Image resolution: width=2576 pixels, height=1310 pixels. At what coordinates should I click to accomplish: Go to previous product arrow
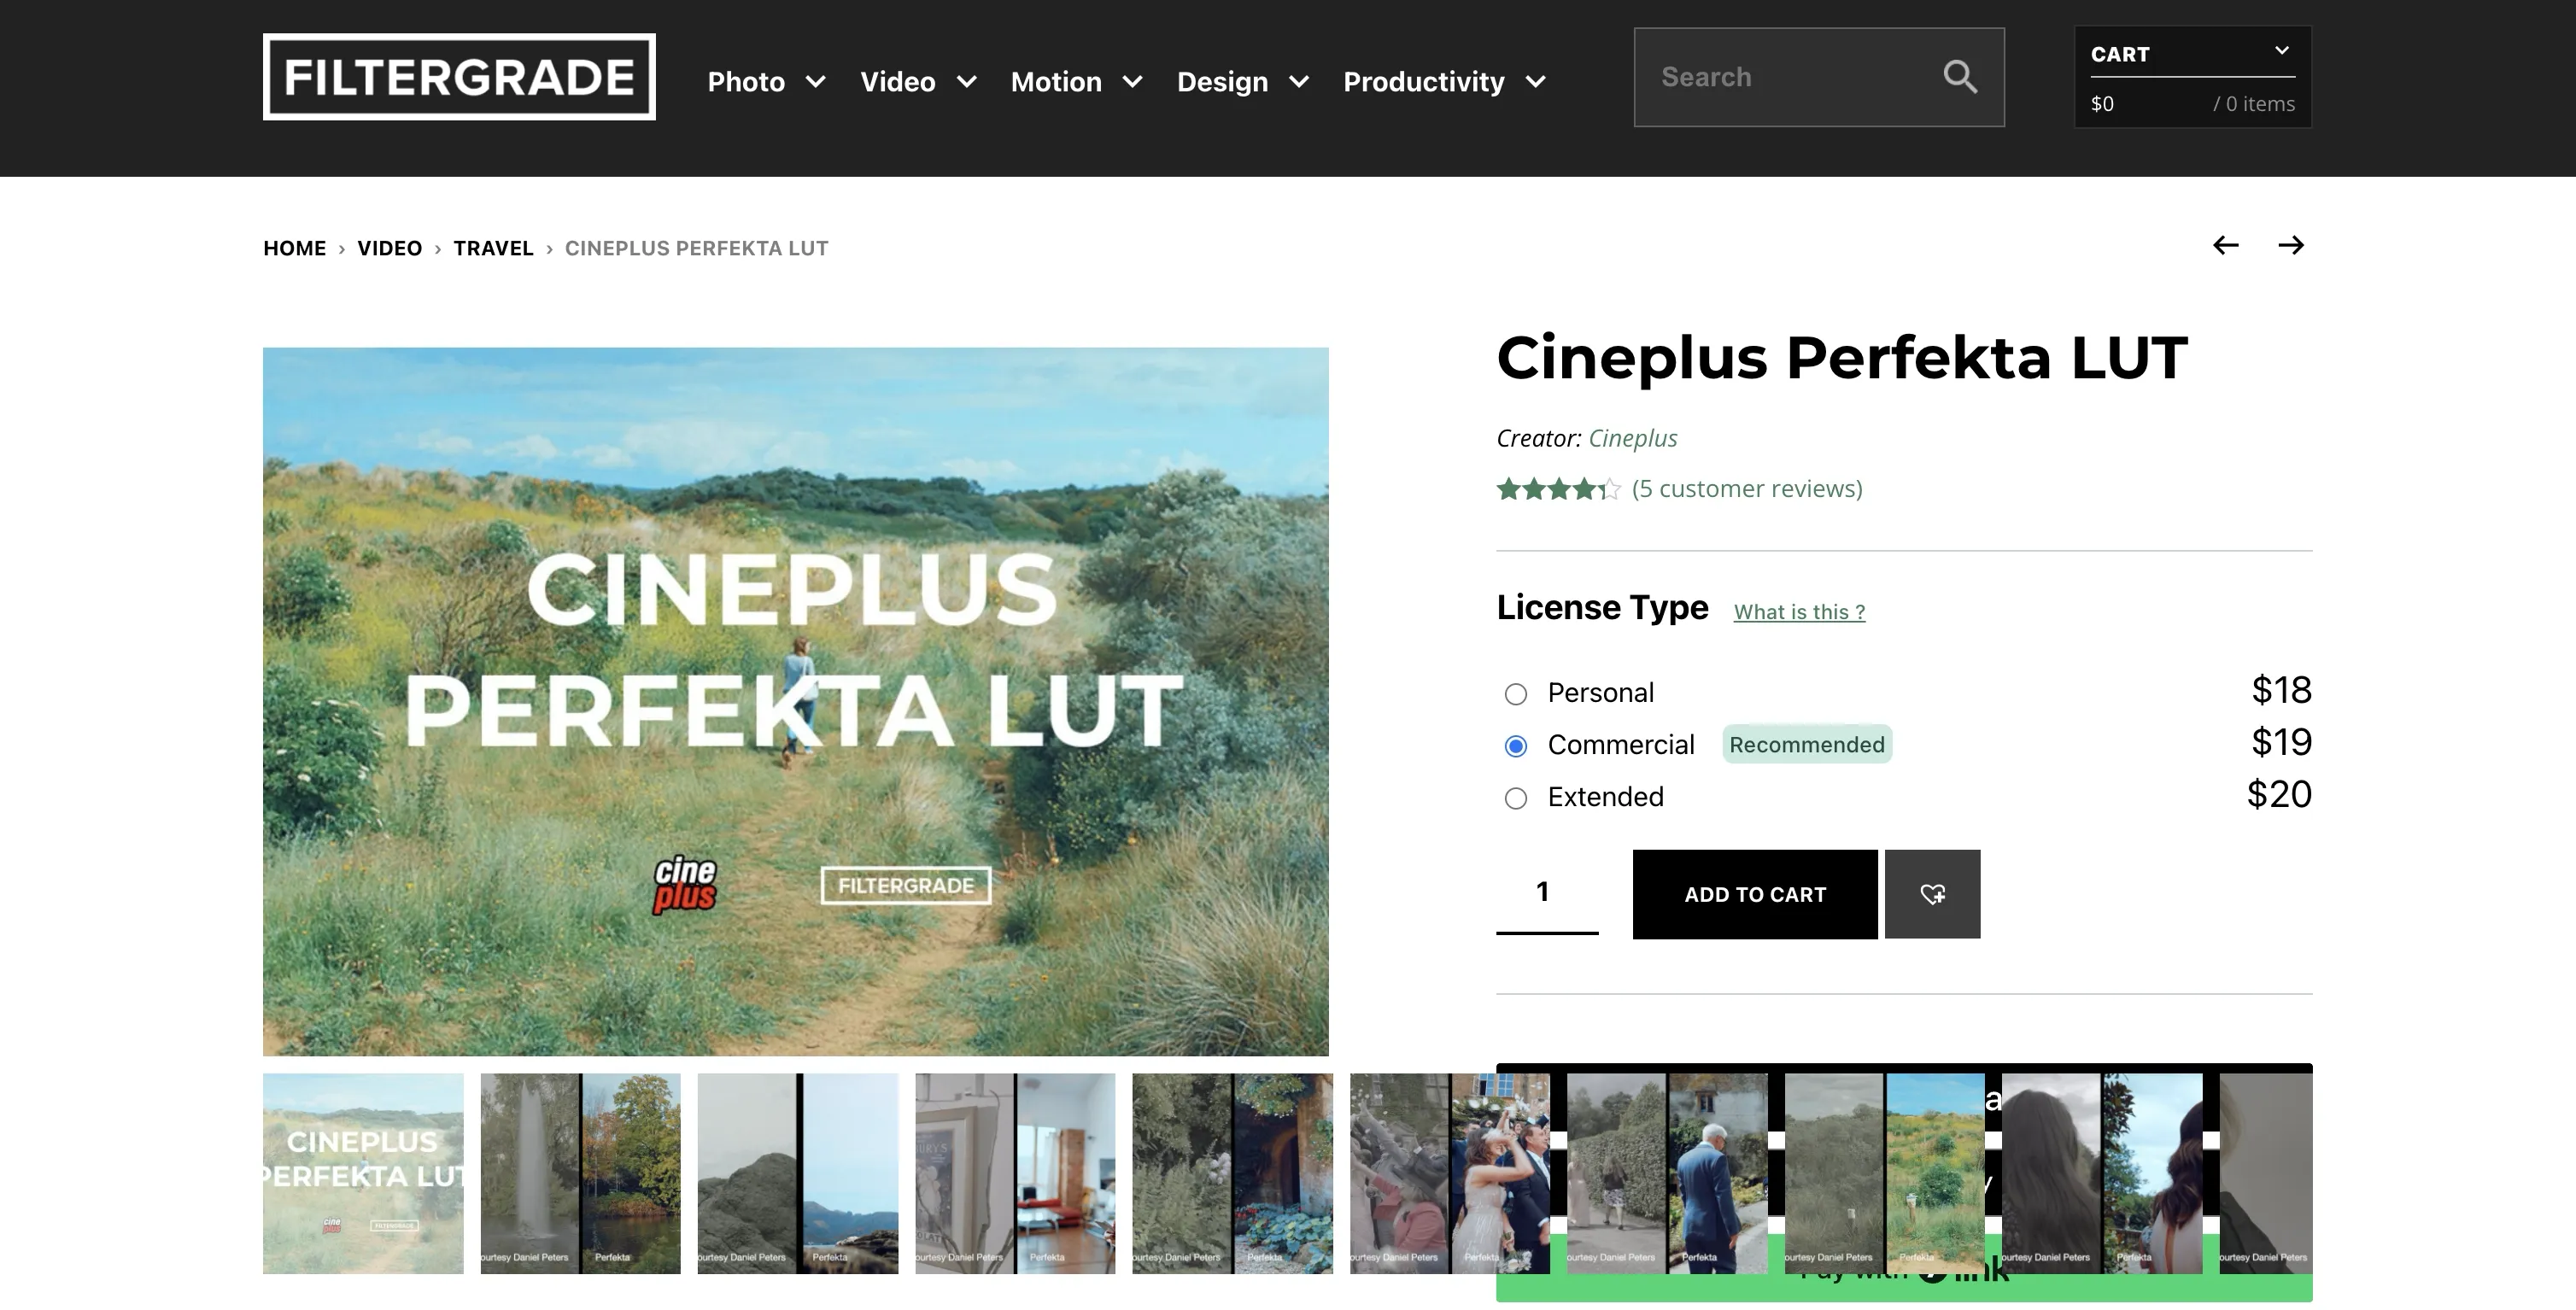click(x=2225, y=246)
